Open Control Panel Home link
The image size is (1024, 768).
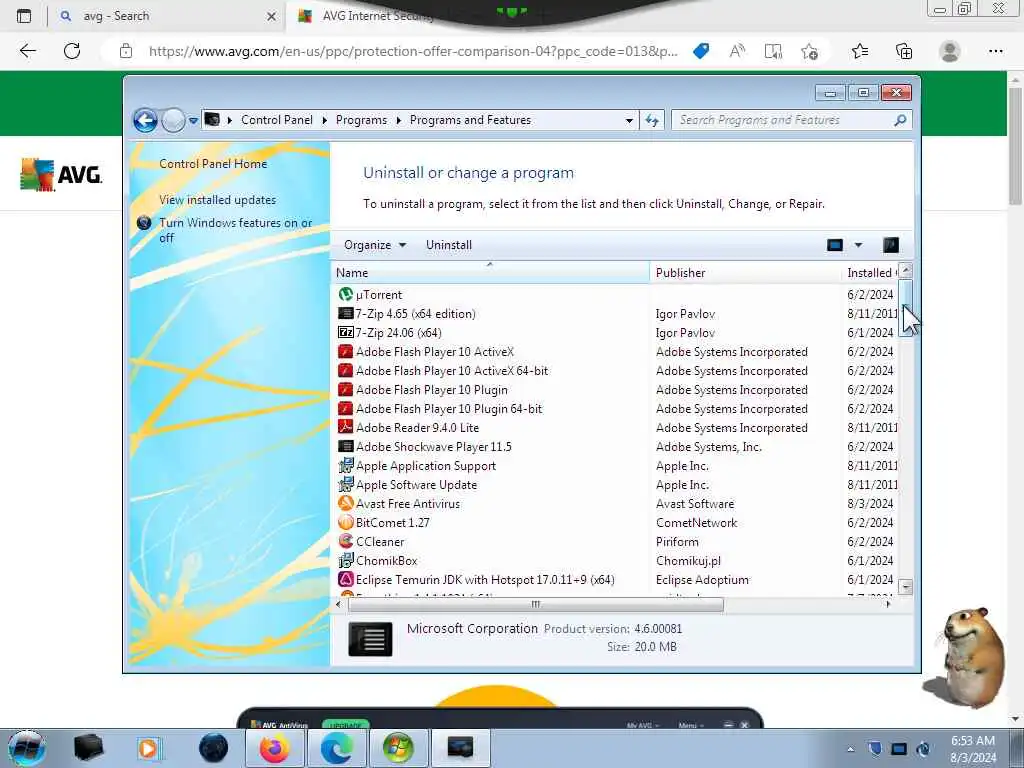coord(213,164)
